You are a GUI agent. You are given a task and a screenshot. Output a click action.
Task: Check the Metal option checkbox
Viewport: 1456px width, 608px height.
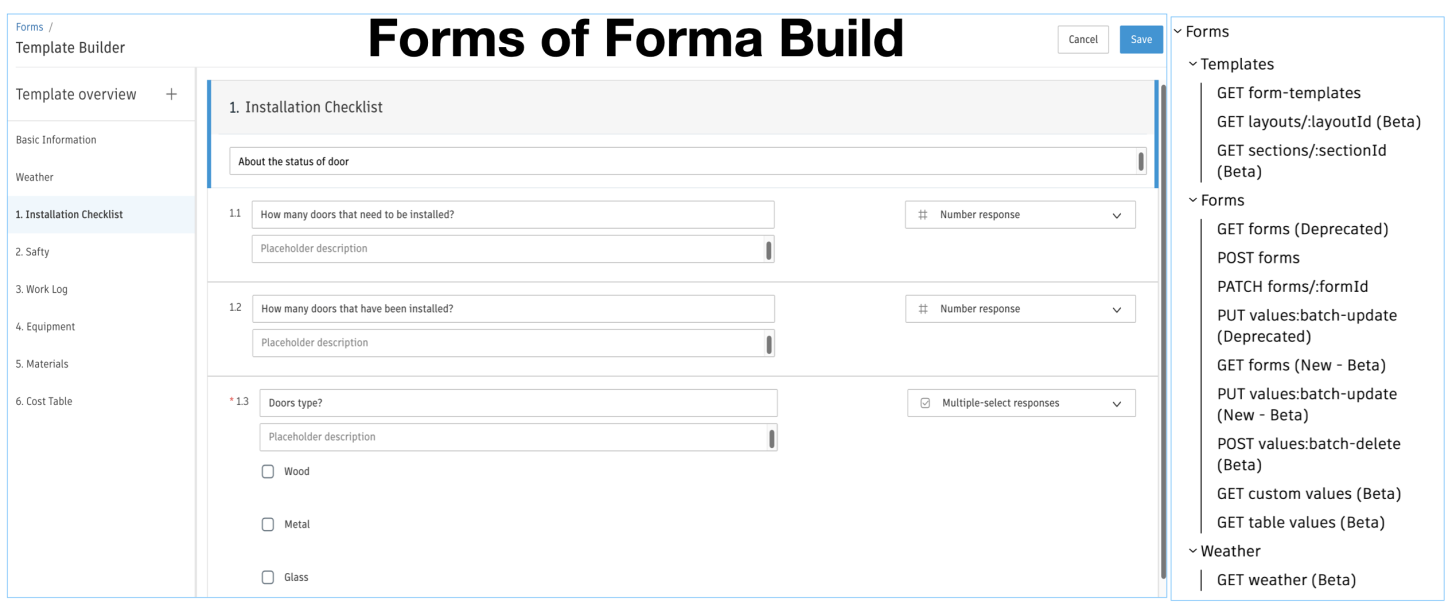click(x=268, y=525)
